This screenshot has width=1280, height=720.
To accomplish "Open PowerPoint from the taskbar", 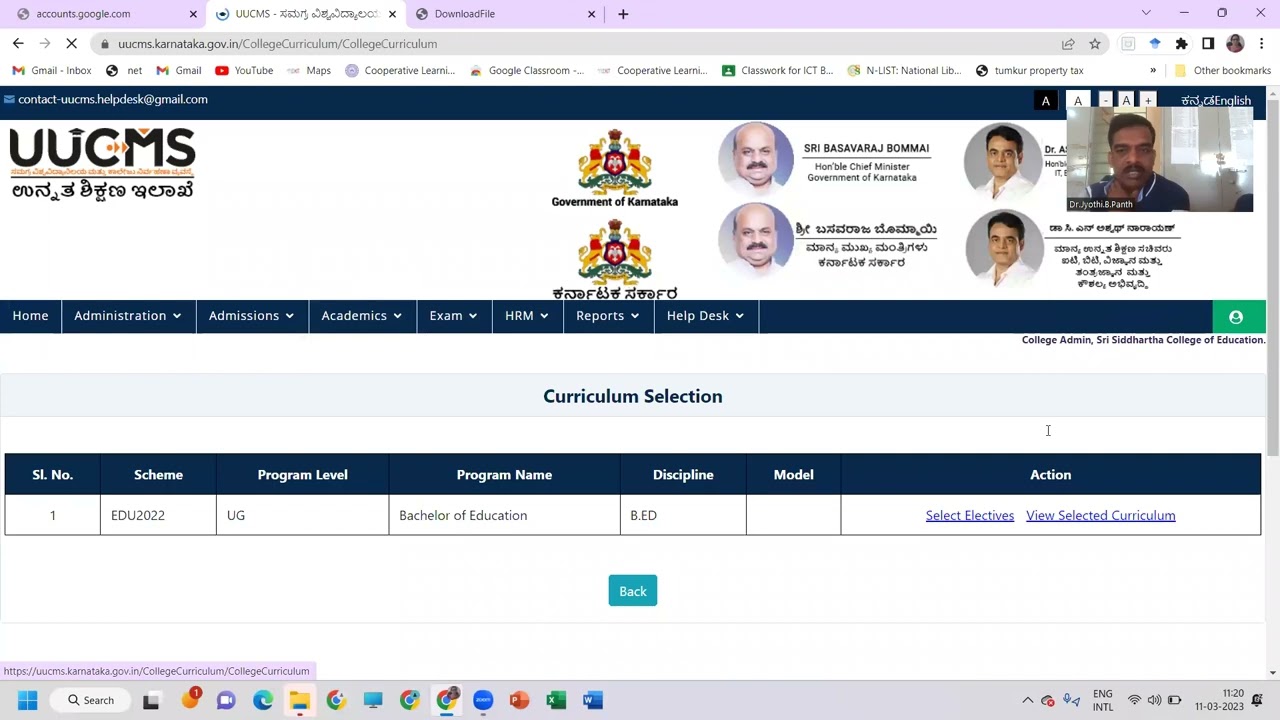I will pyautogui.click(x=519, y=700).
